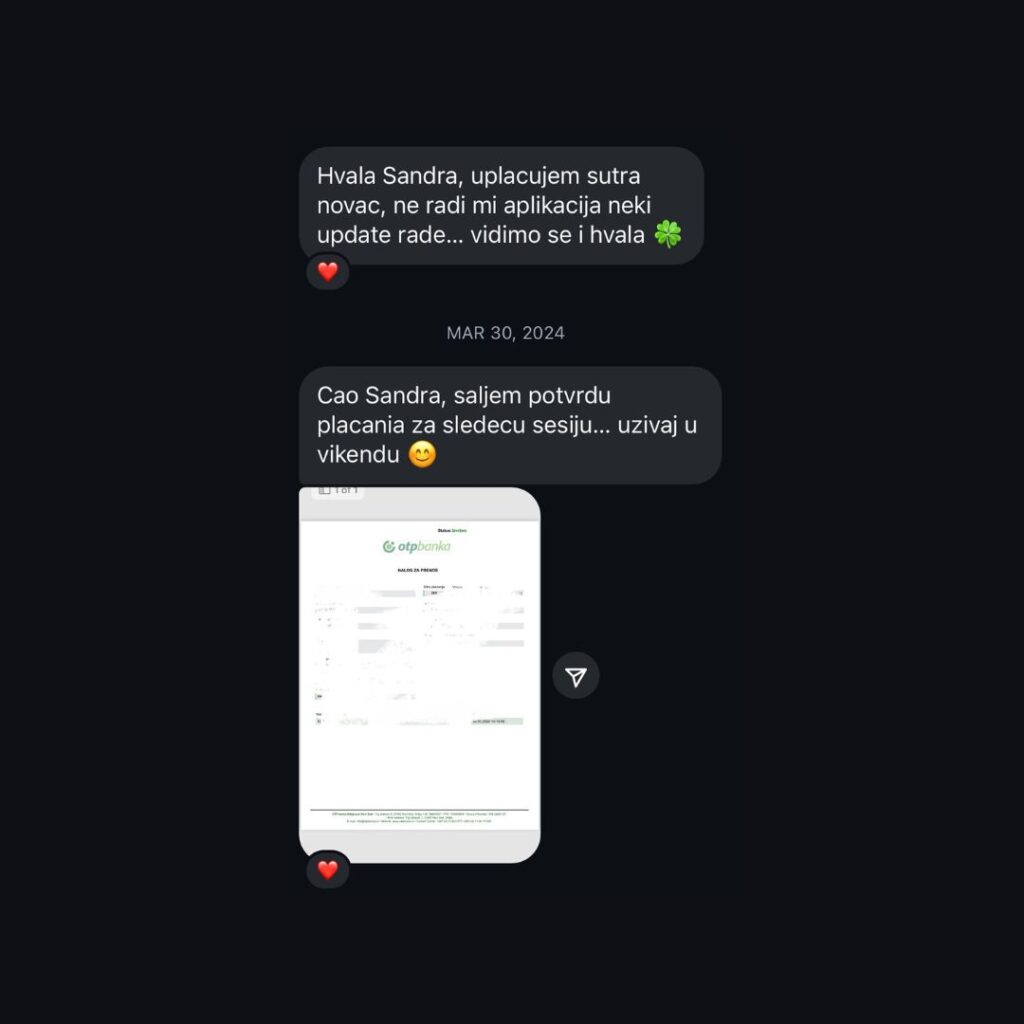This screenshot has width=1024, height=1024.
Task: Select the 'Cao Sandra, saljem potvrdu' message bubble
Action: (510, 425)
